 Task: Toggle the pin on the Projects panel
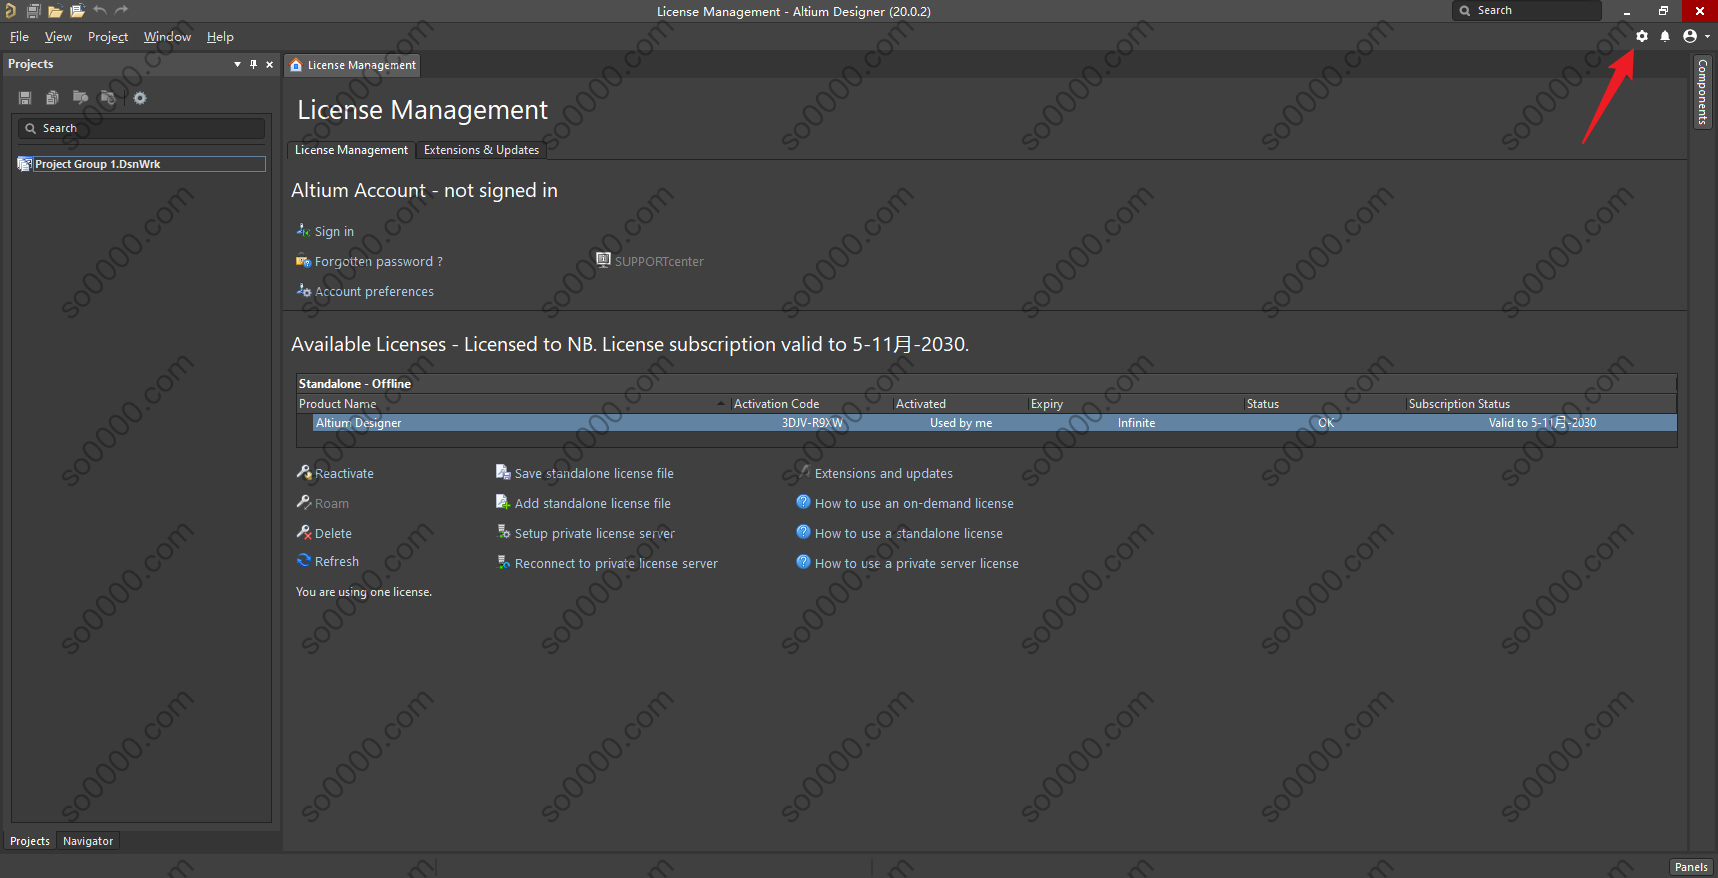click(253, 64)
